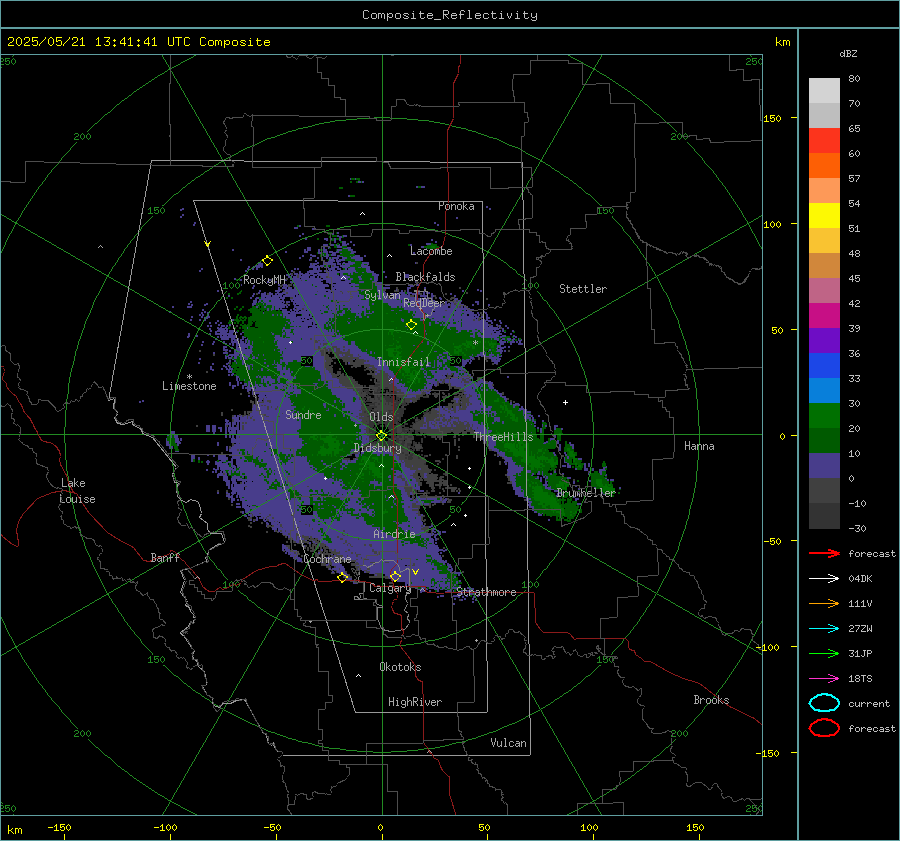Select the magenta 18TS arrow icon
The width and height of the screenshot is (900, 841).
824,678
